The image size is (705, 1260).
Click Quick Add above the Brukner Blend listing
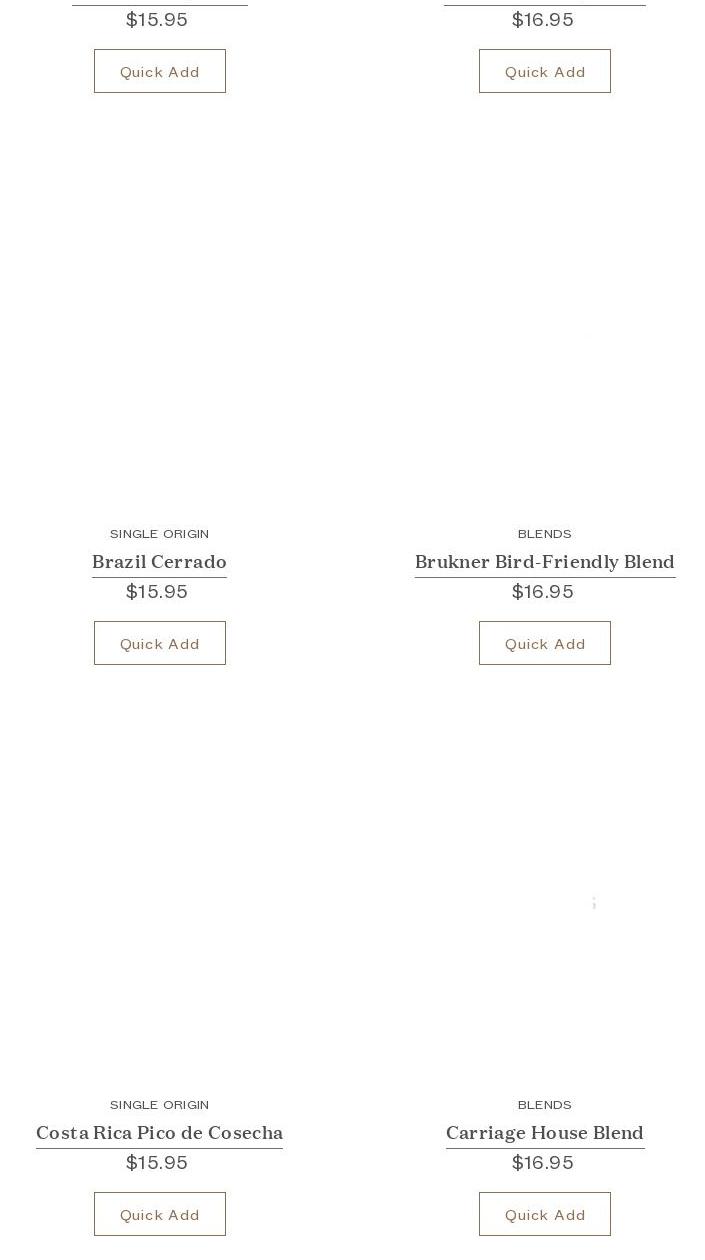click(545, 71)
